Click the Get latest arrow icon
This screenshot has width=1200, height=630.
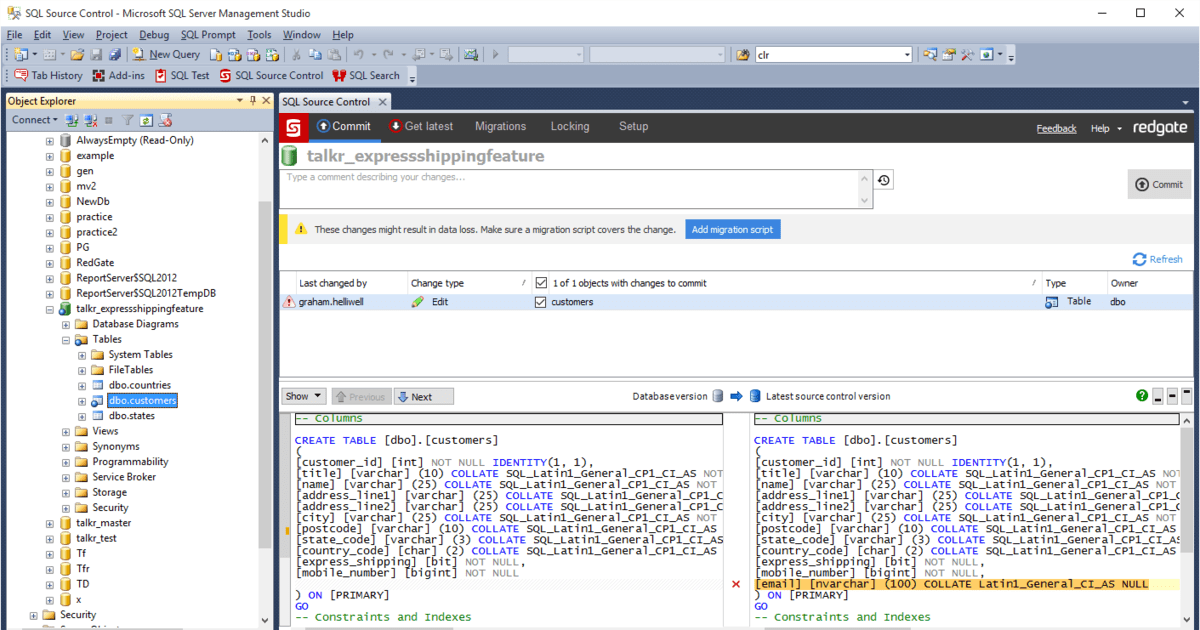[396, 127]
